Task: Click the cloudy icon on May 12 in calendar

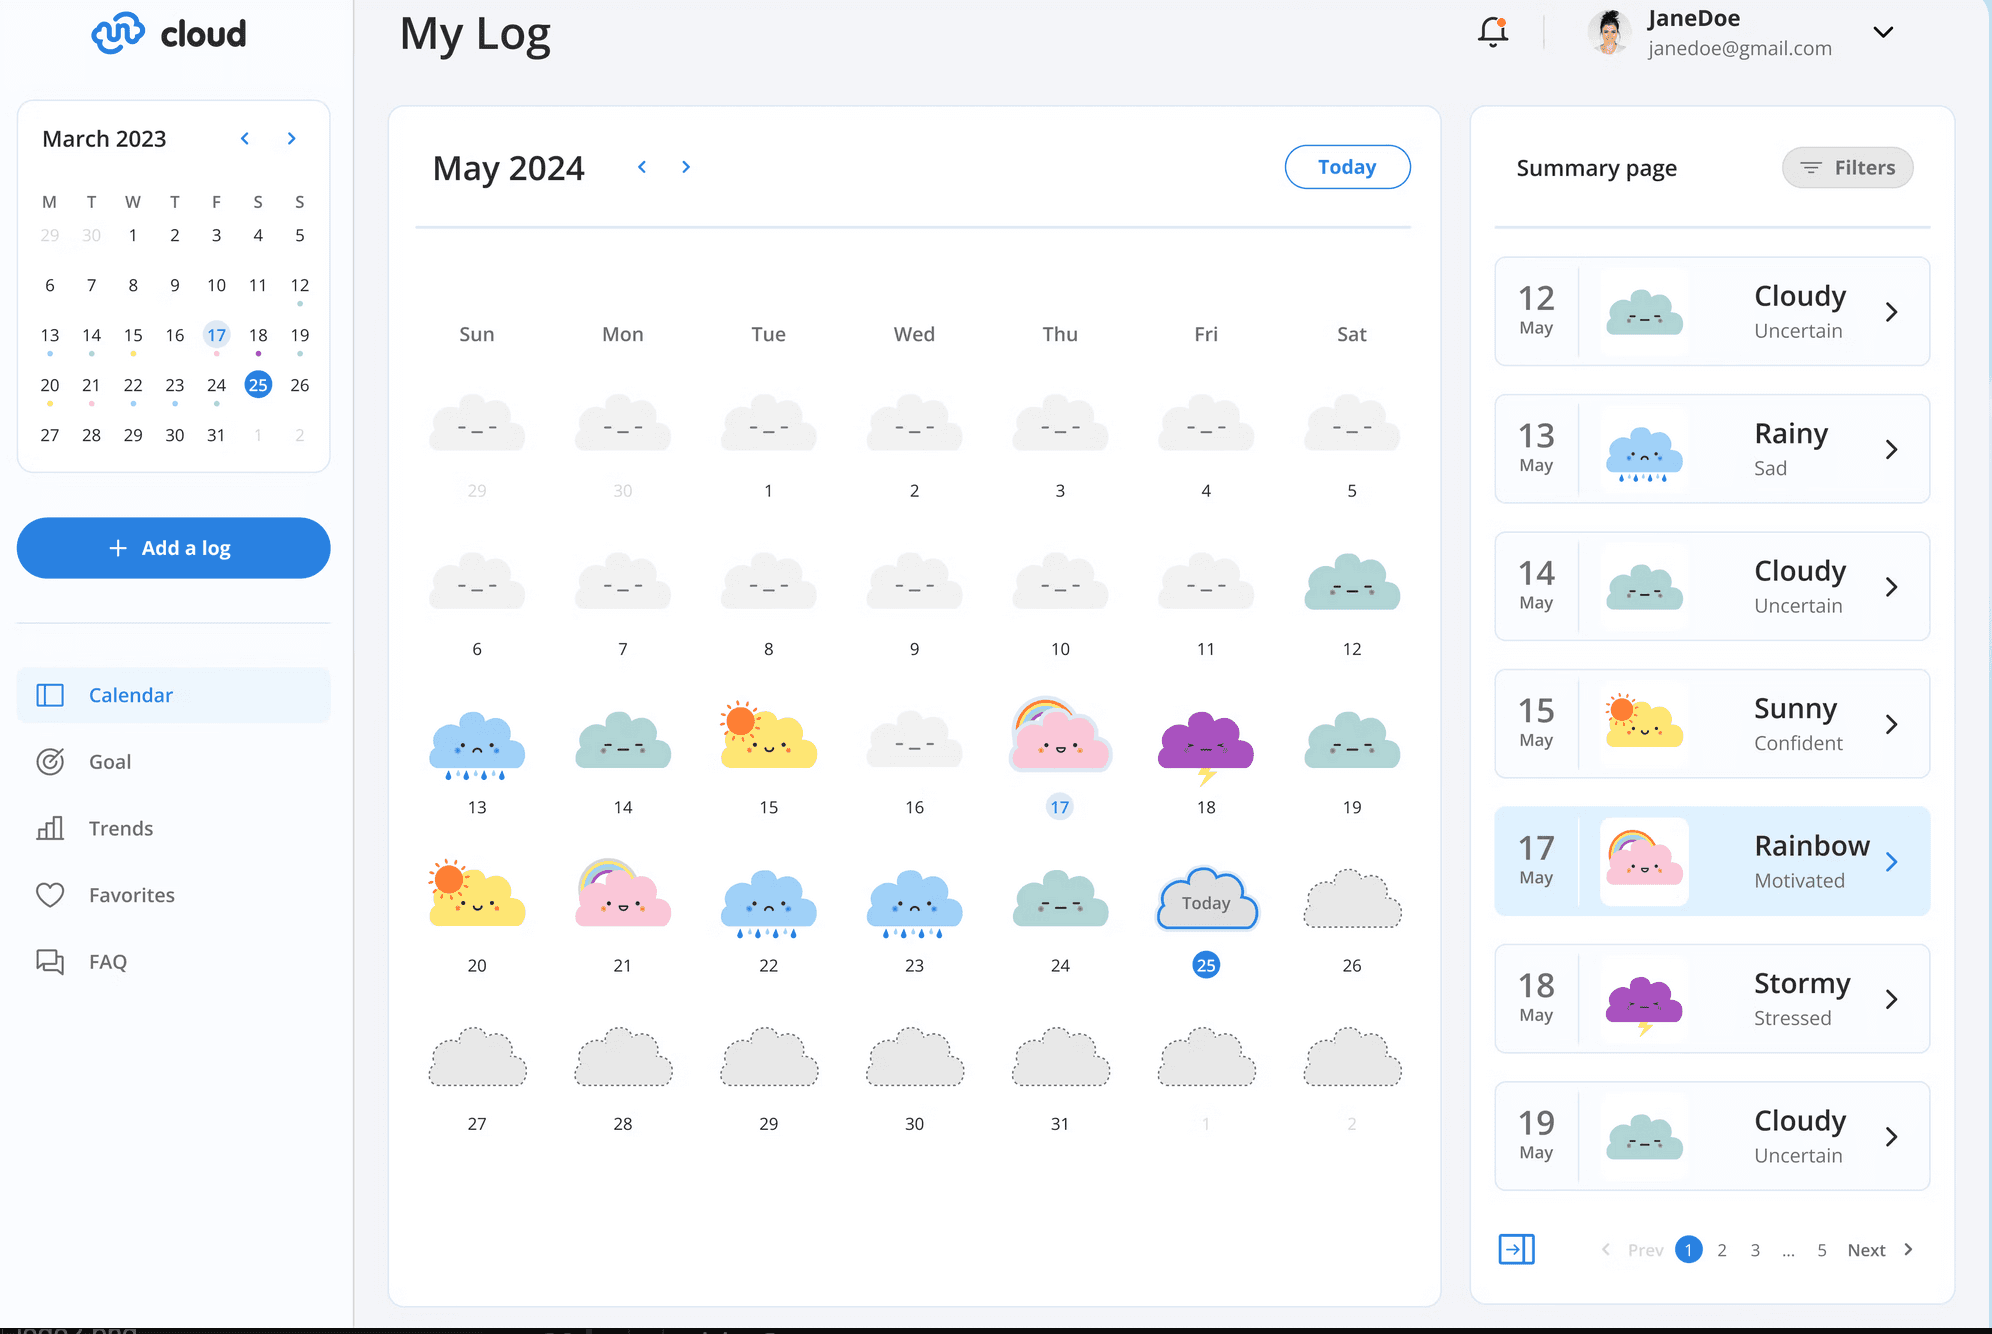Action: tap(1352, 582)
